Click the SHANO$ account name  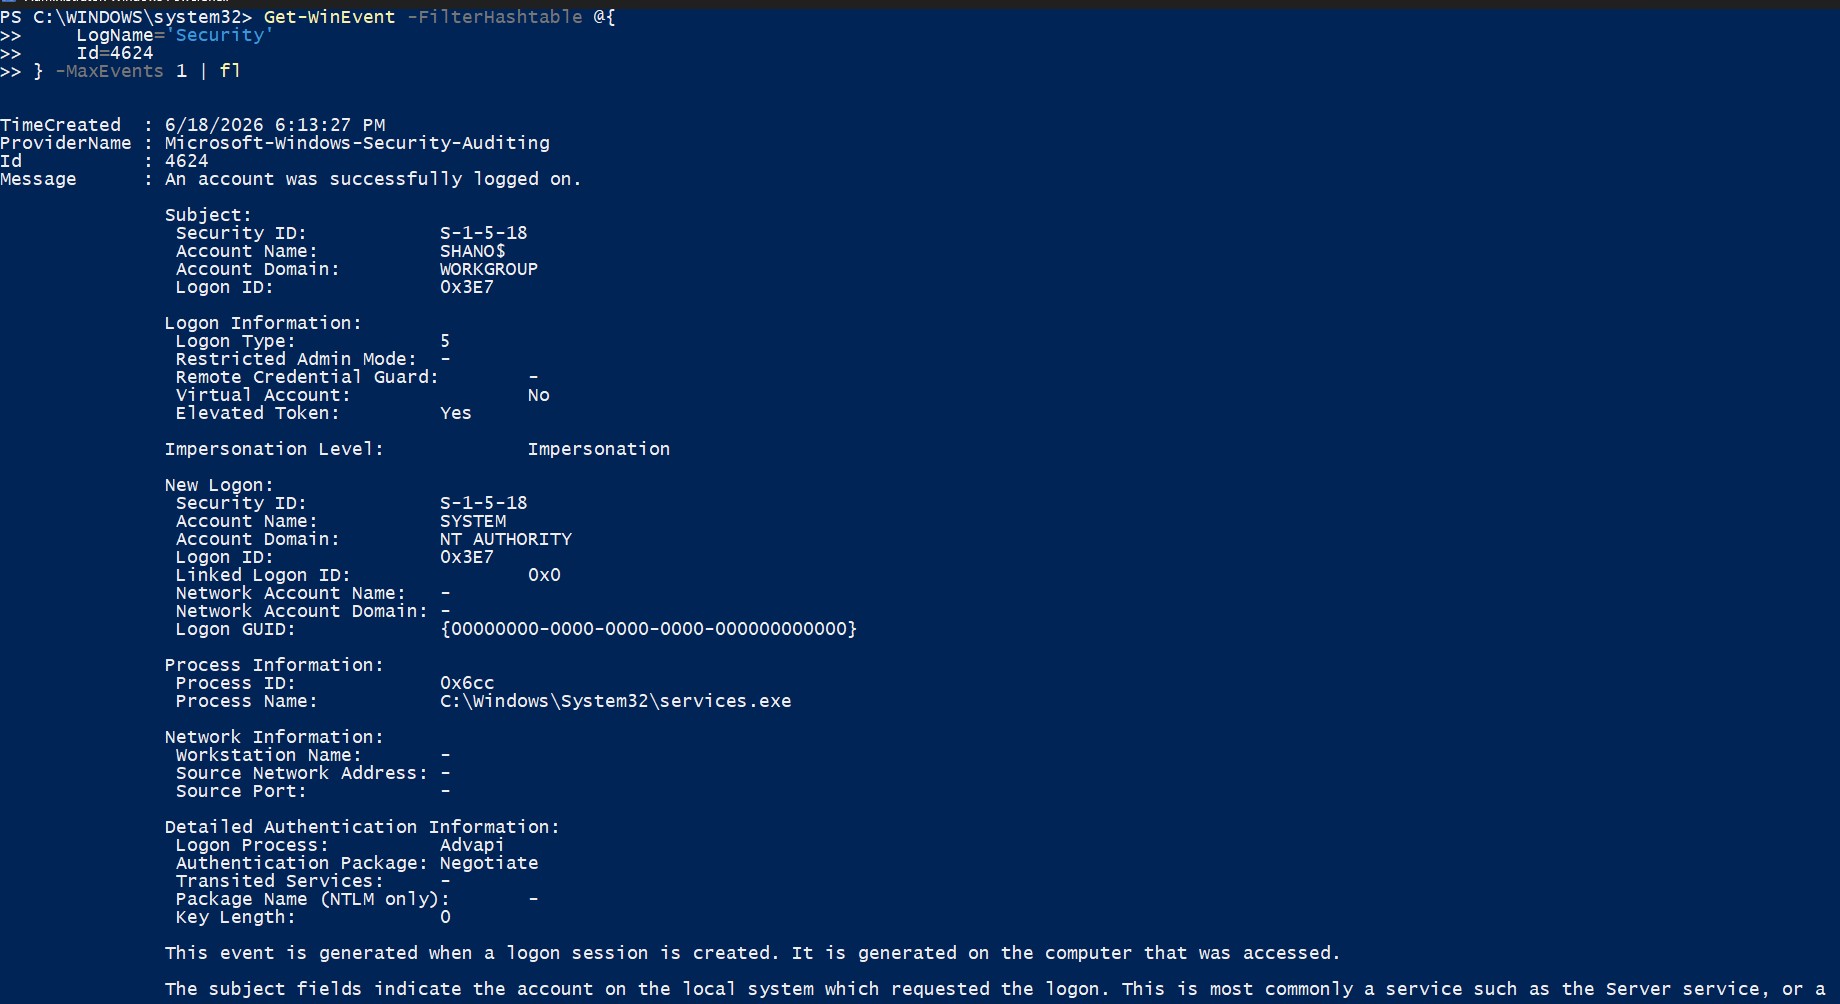pyautogui.click(x=472, y=251)
